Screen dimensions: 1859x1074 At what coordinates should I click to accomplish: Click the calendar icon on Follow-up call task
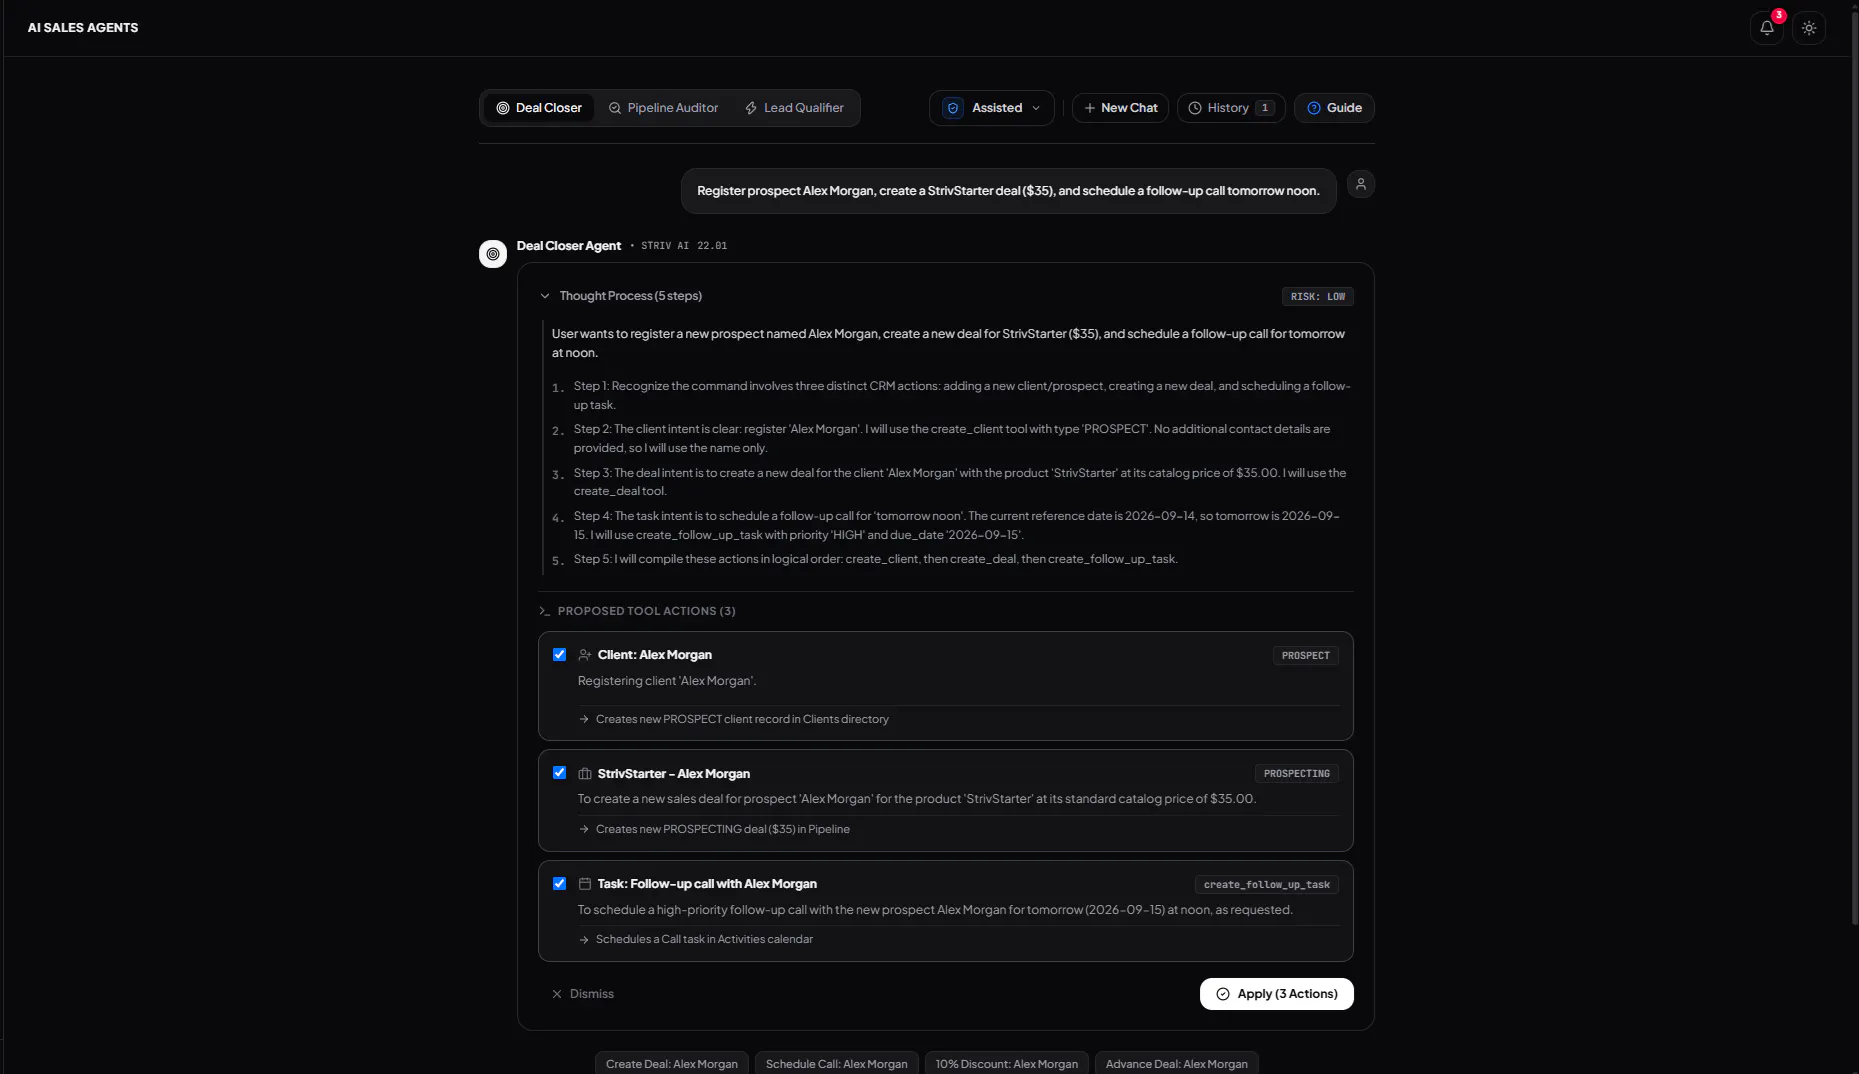pyautogui.click(x=585, y=884)
